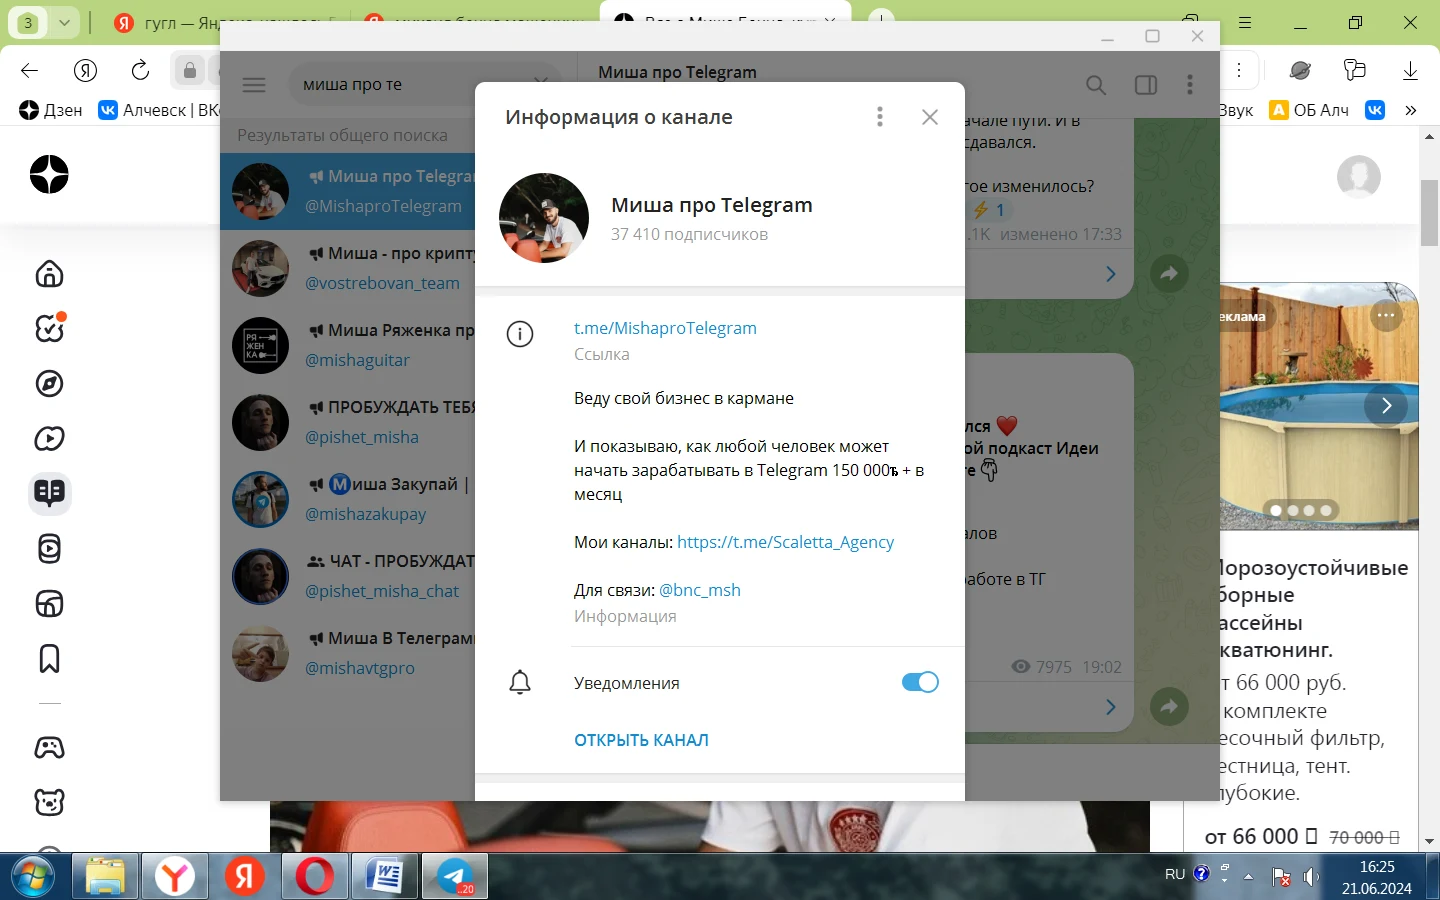
Task: Open the Scaletta_Agency channel link
Action: coord(785,542)
